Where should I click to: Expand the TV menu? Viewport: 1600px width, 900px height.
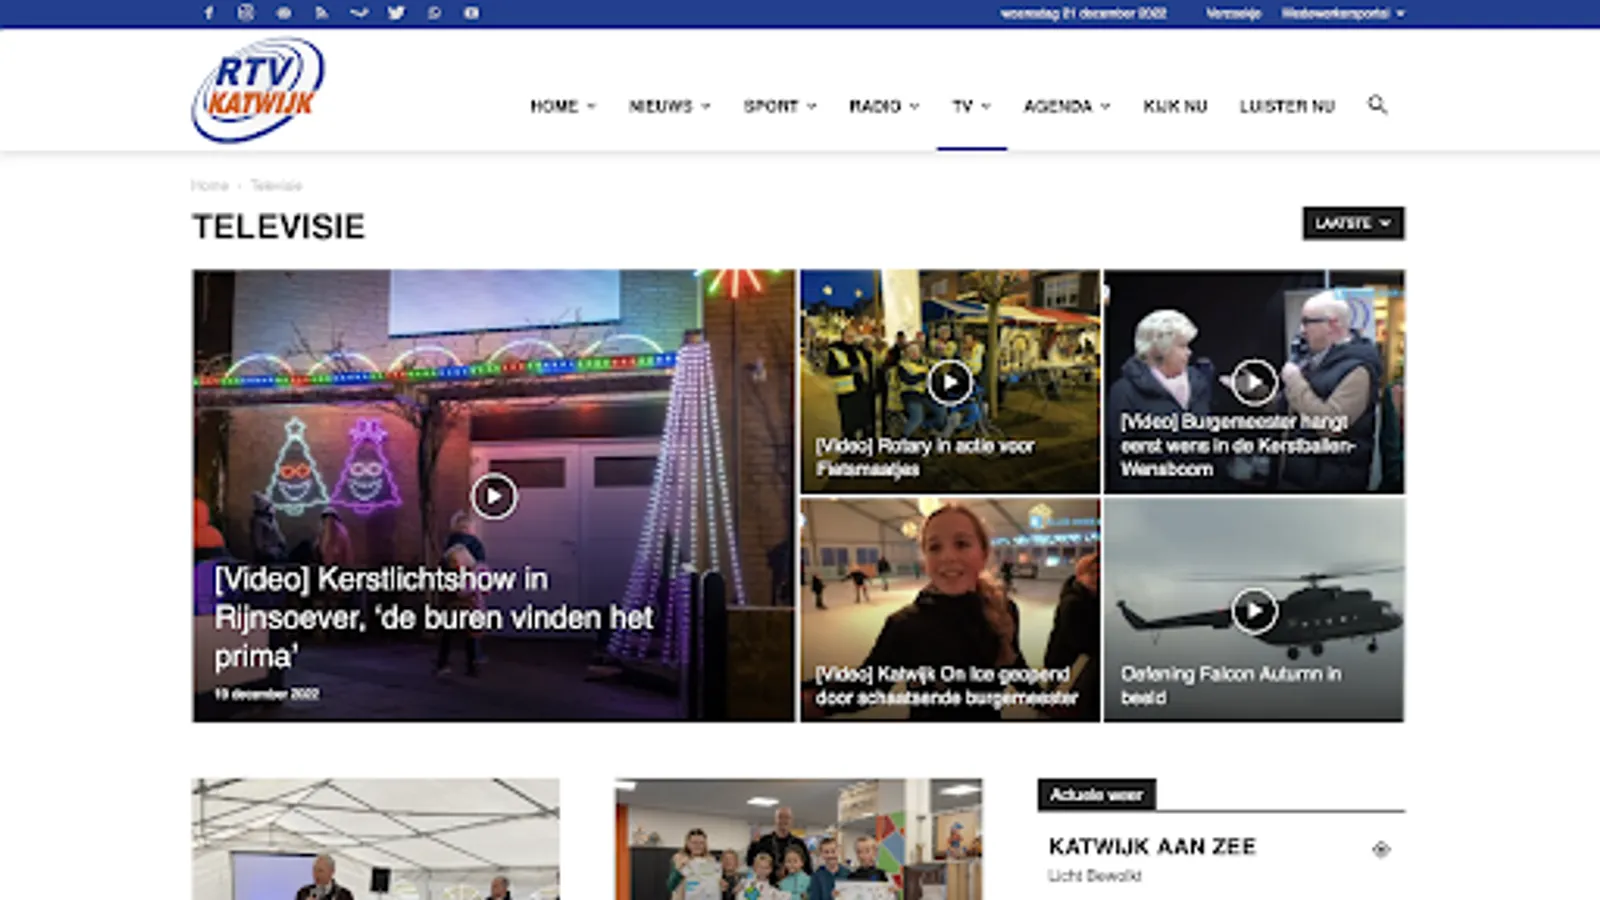[971, 106]
